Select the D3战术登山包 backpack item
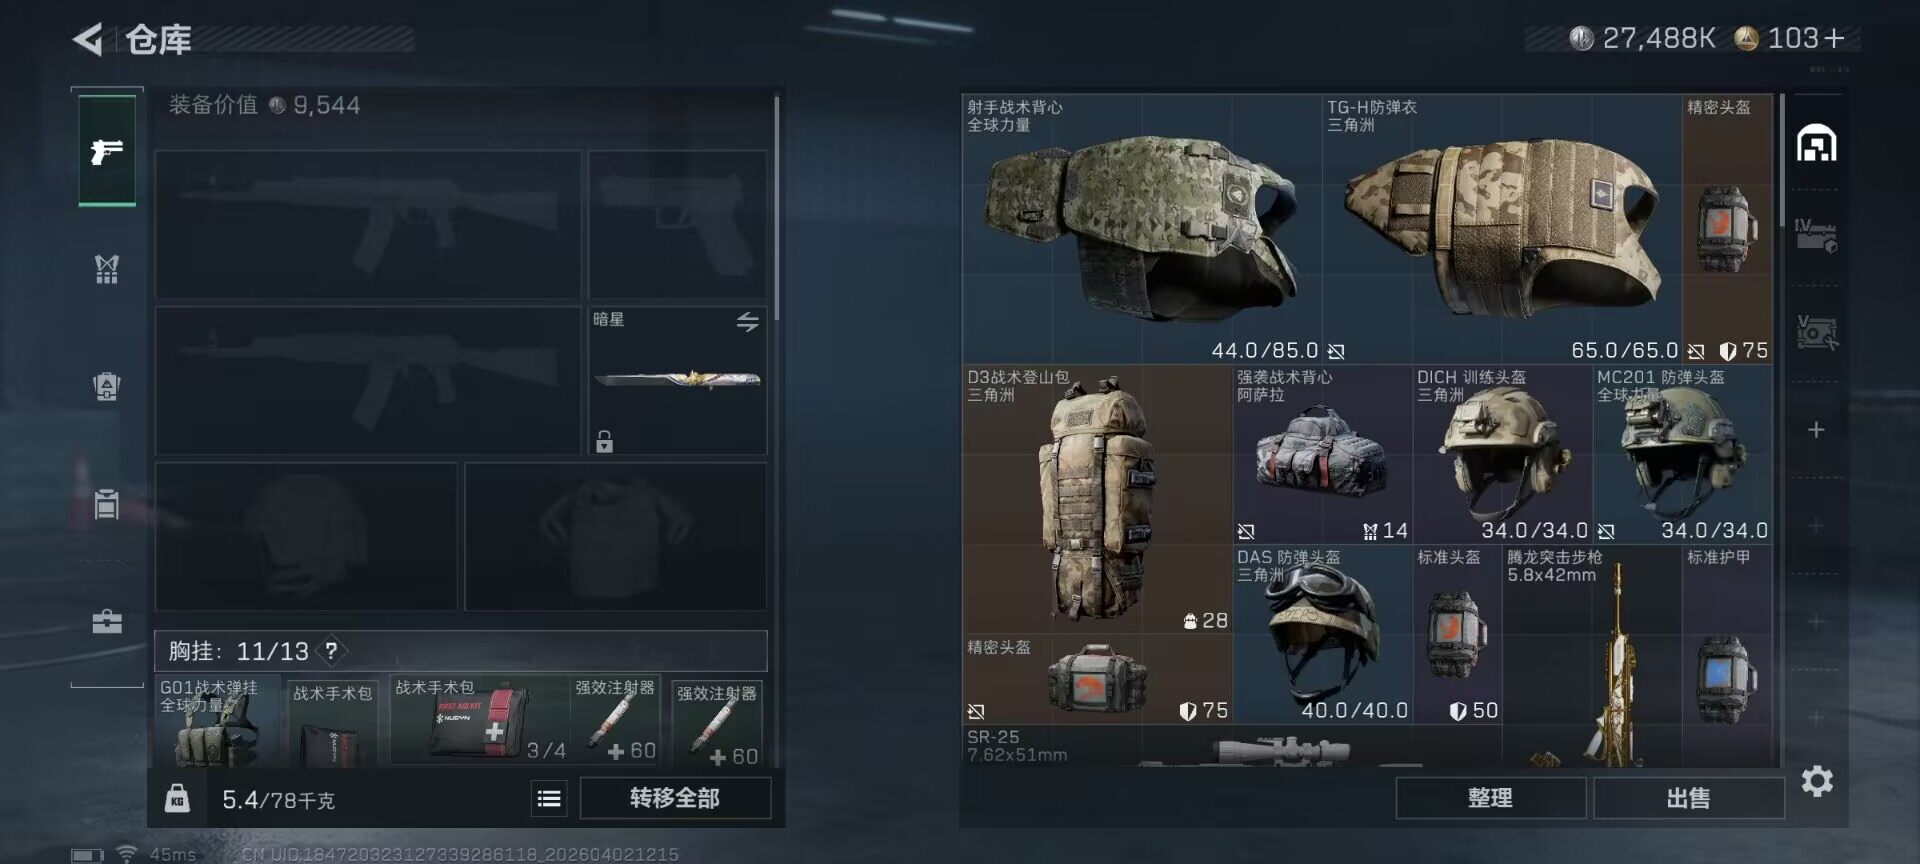Screen dimensions: 1920x864 [1097, 500]
